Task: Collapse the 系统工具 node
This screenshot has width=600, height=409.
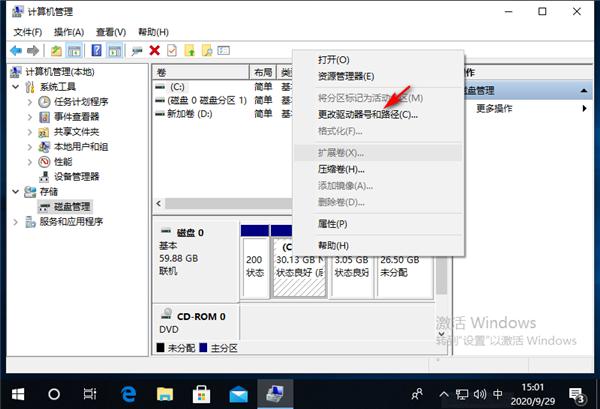Action: (x=16, y=87)
